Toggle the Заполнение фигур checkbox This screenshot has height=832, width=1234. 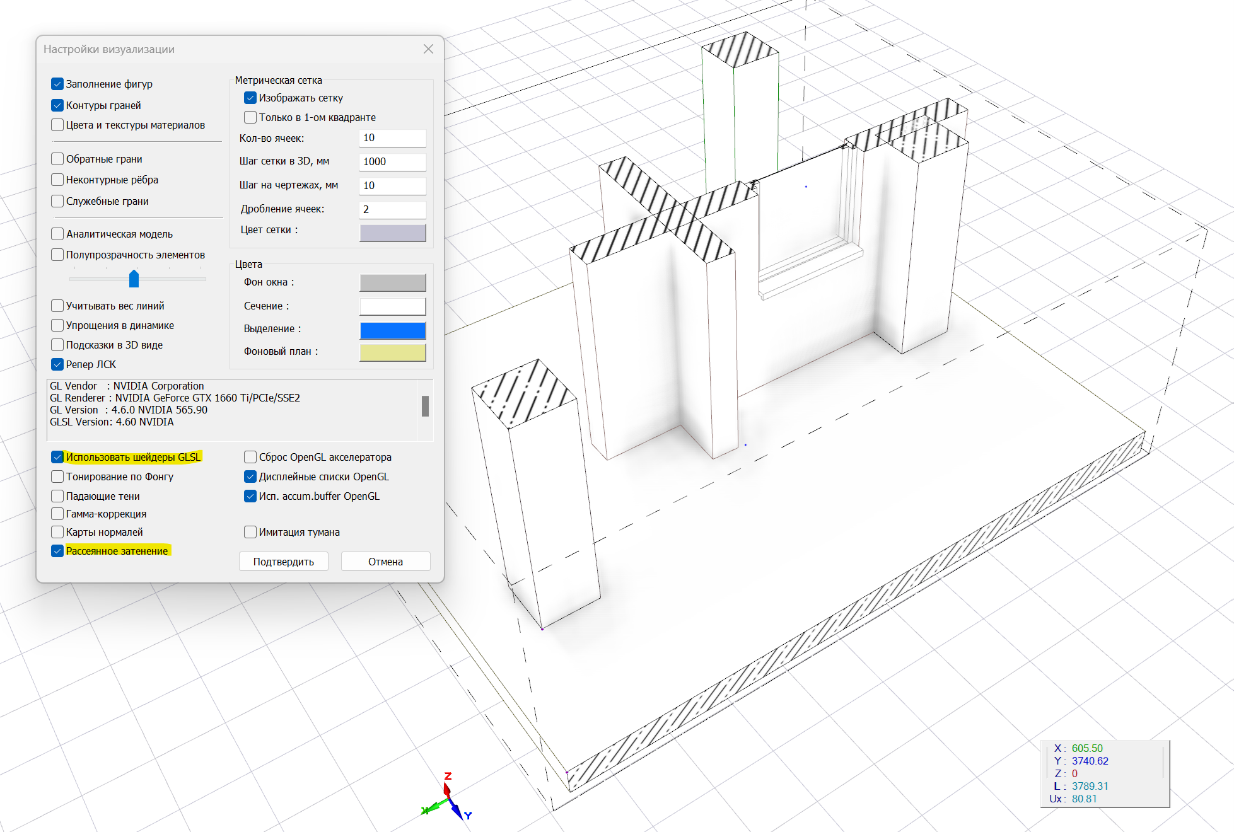(x=58, y=84)
